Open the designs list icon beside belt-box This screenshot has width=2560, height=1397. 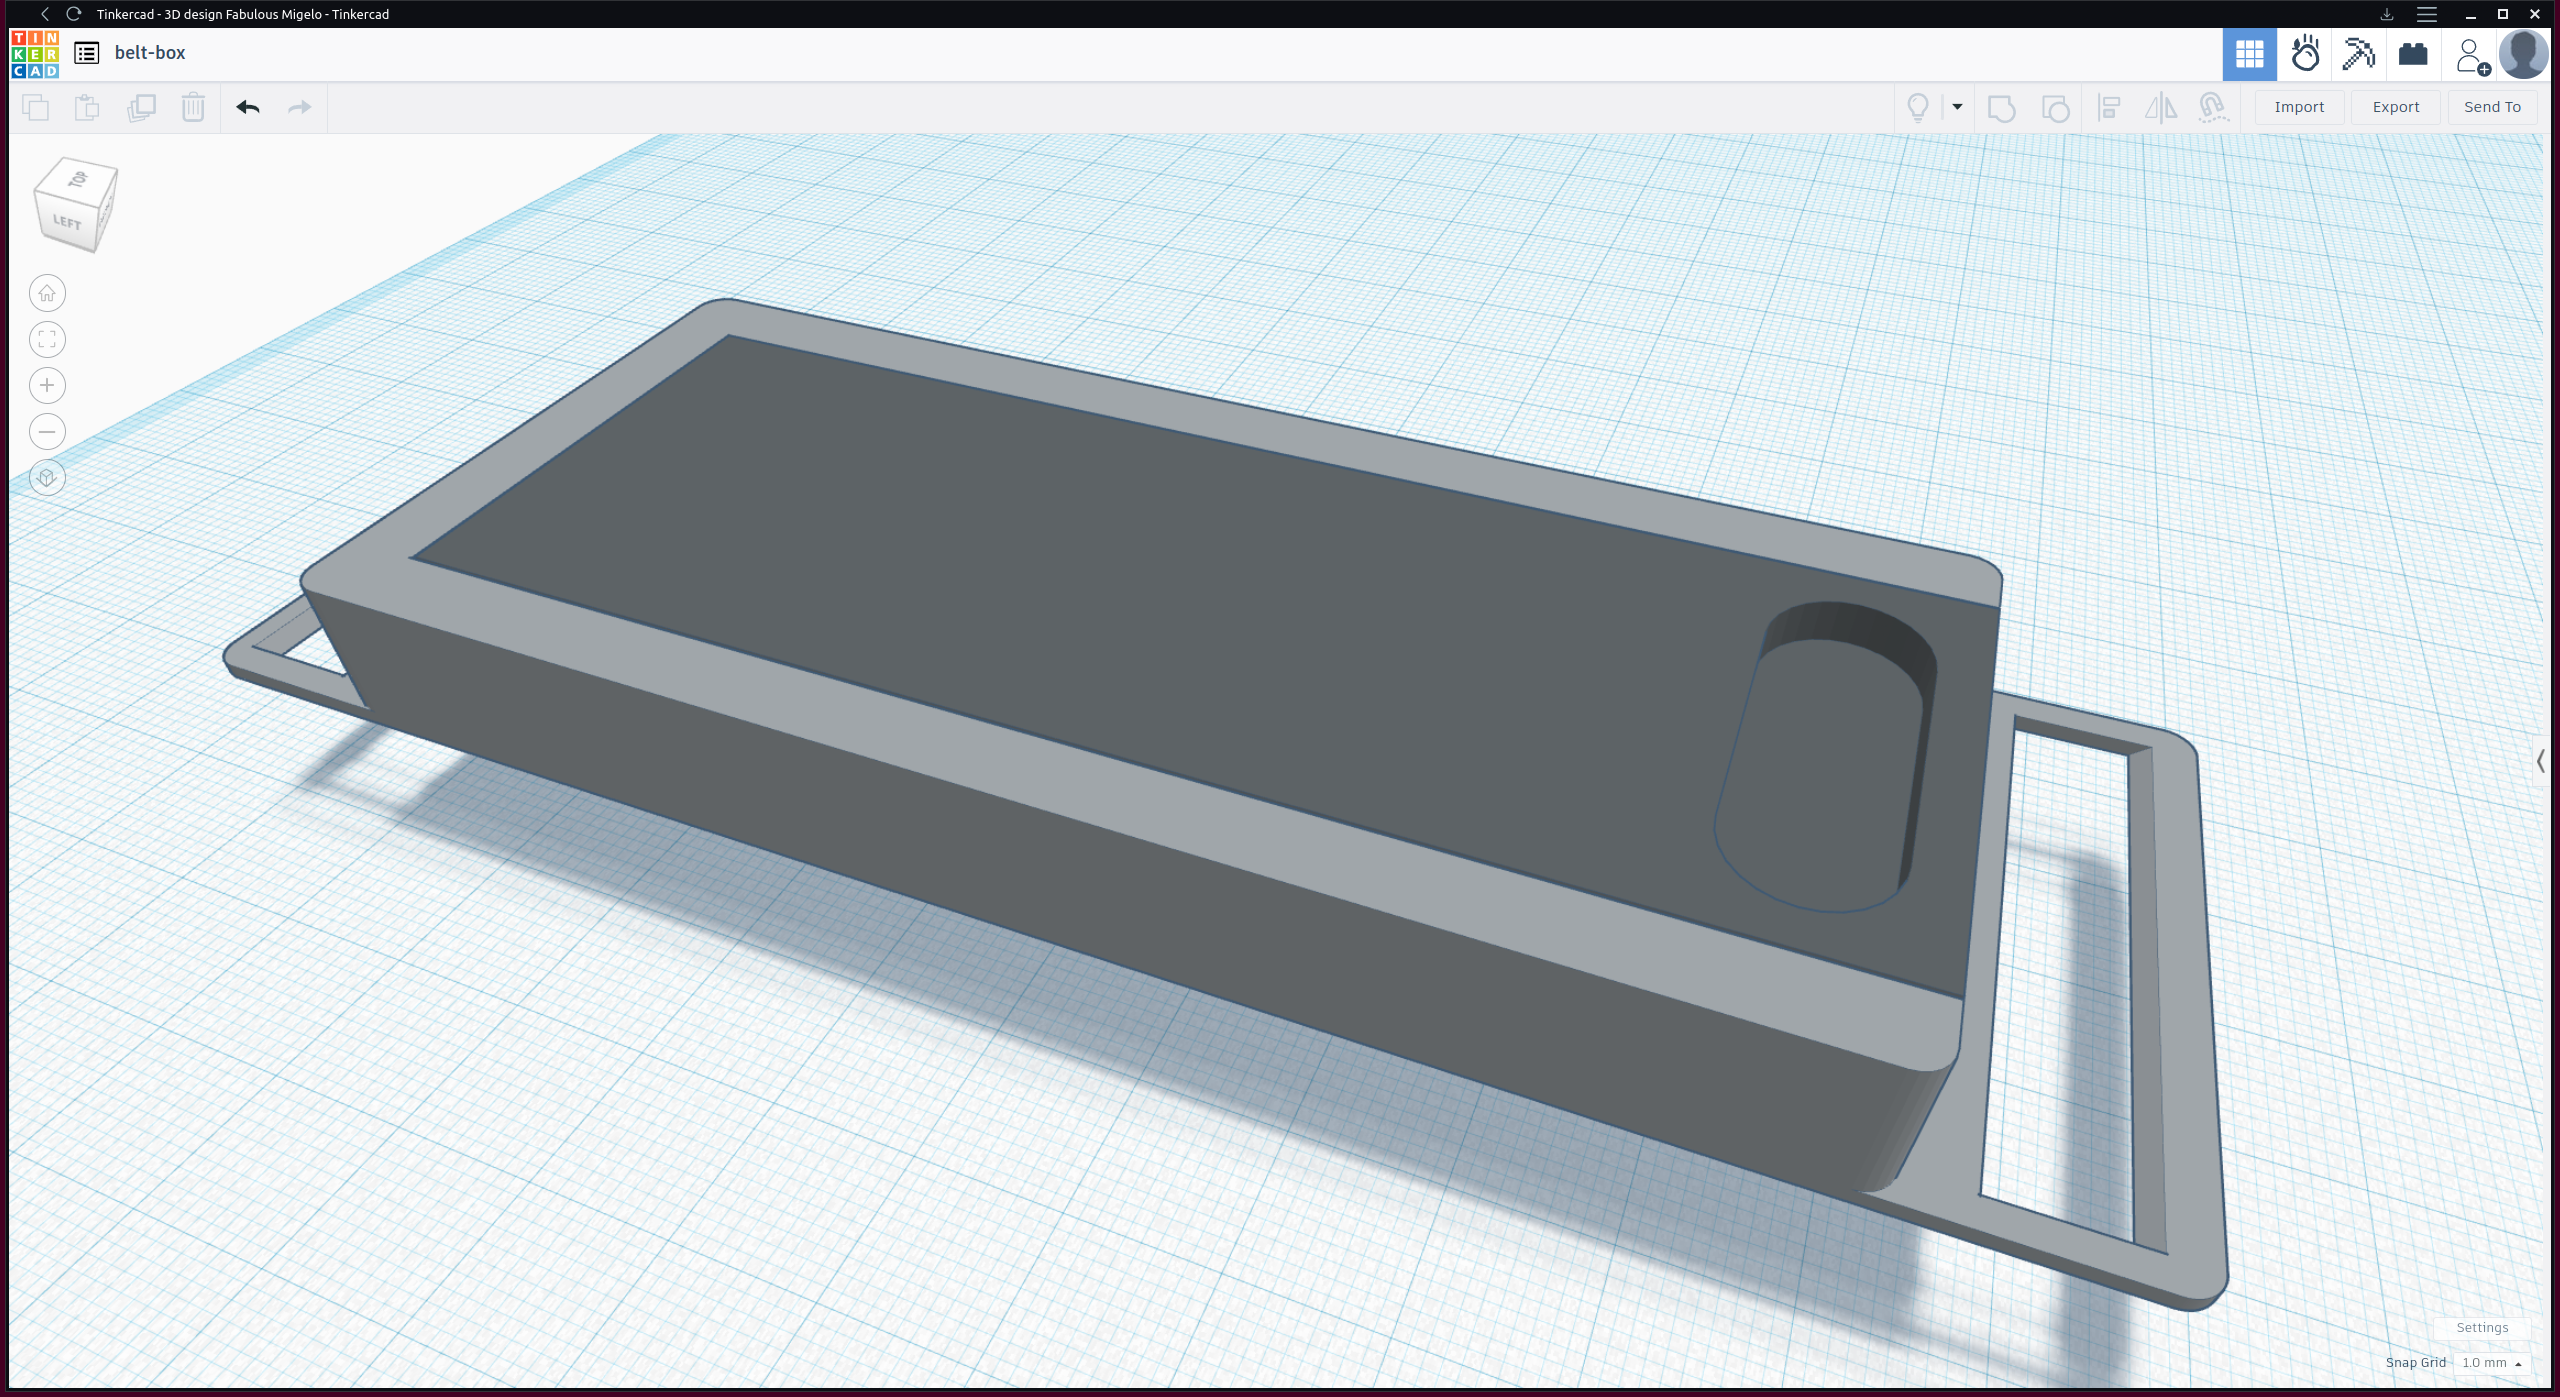click(87, 53)
